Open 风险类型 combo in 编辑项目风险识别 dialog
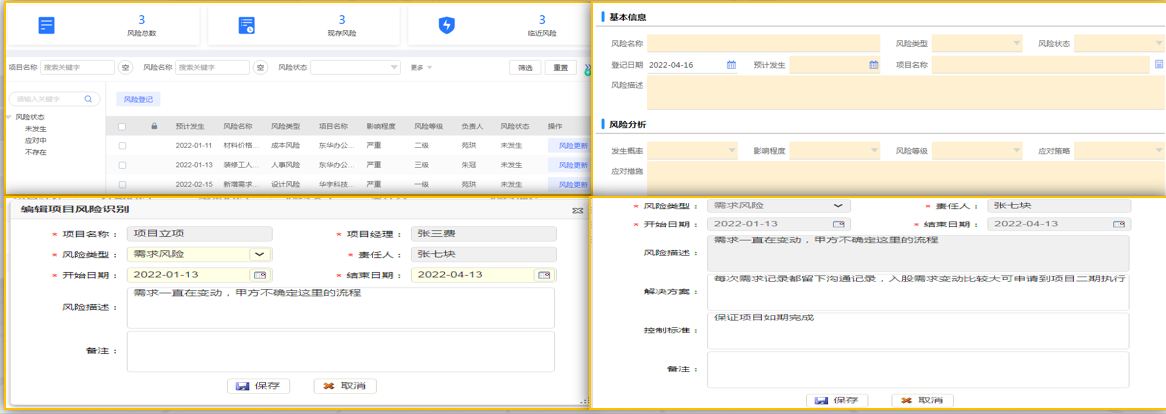The width and height of the screenshot is (1166, 414). (x=260, y=254)
